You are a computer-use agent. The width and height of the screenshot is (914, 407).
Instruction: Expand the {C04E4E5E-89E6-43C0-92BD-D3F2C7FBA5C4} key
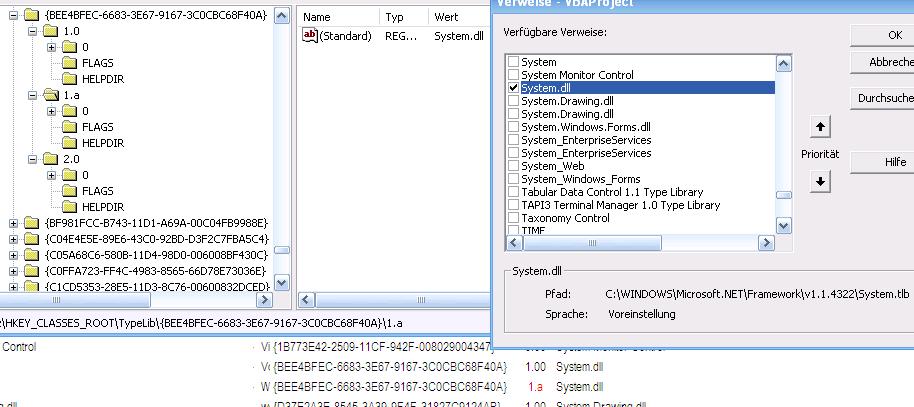13,239
